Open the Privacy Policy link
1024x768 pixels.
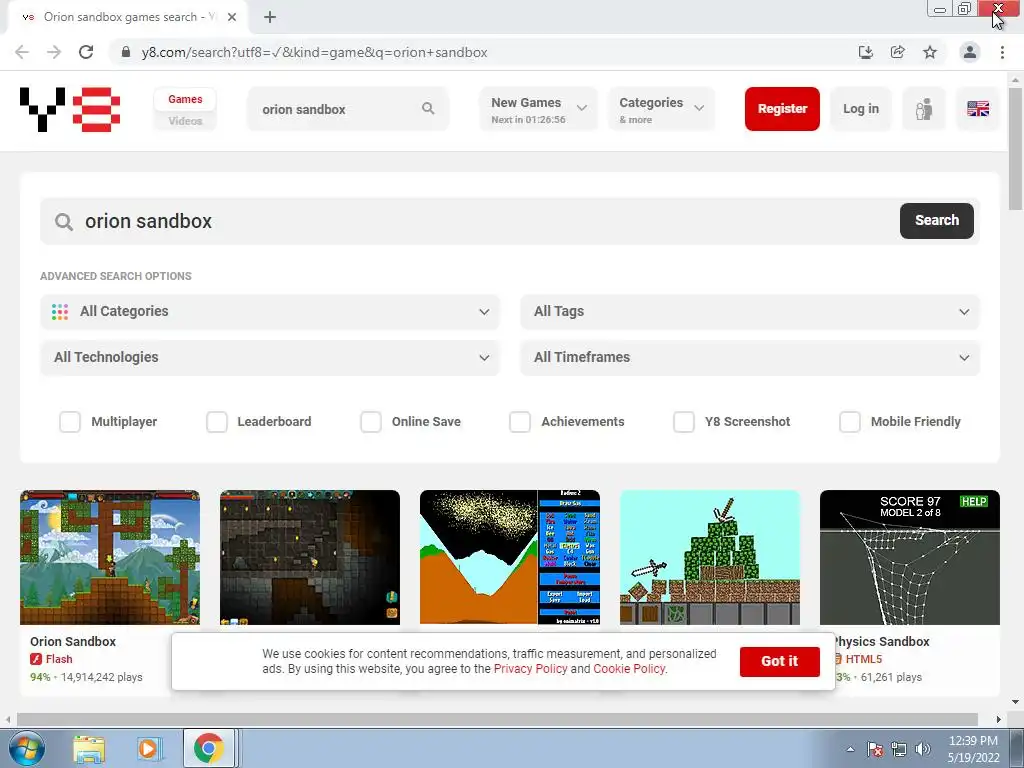pyautogui.click(x=530, y=669)
